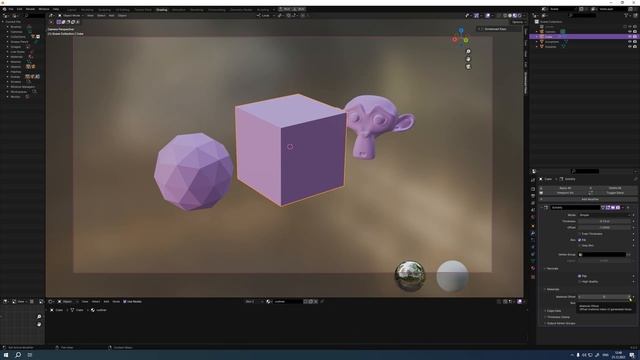The height and width of the screenshot is (360, 640).
Task: Open the Object Data properties tab (green triangle)
Action: point(533,261)
